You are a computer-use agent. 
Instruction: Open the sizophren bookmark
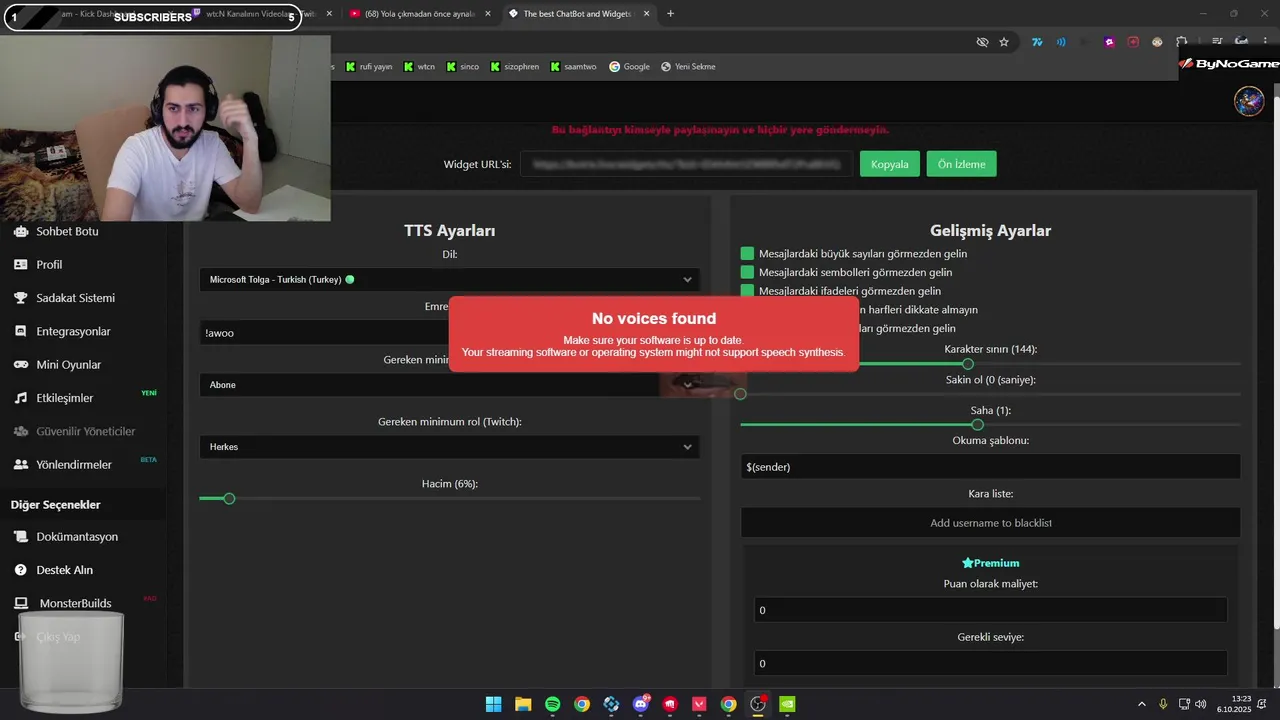(514, 67)
